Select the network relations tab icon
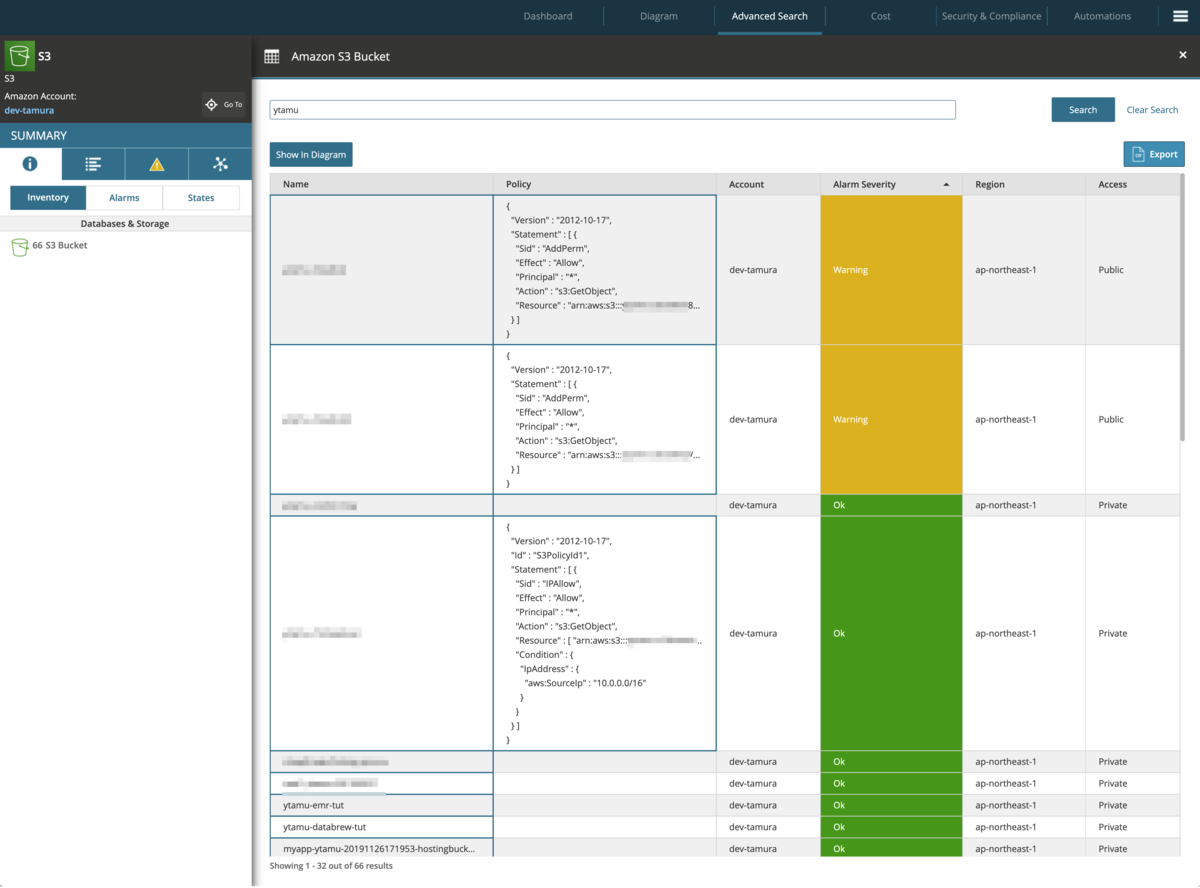Image resolution: width=1200 pixels, height=888 pixels. 220,164
